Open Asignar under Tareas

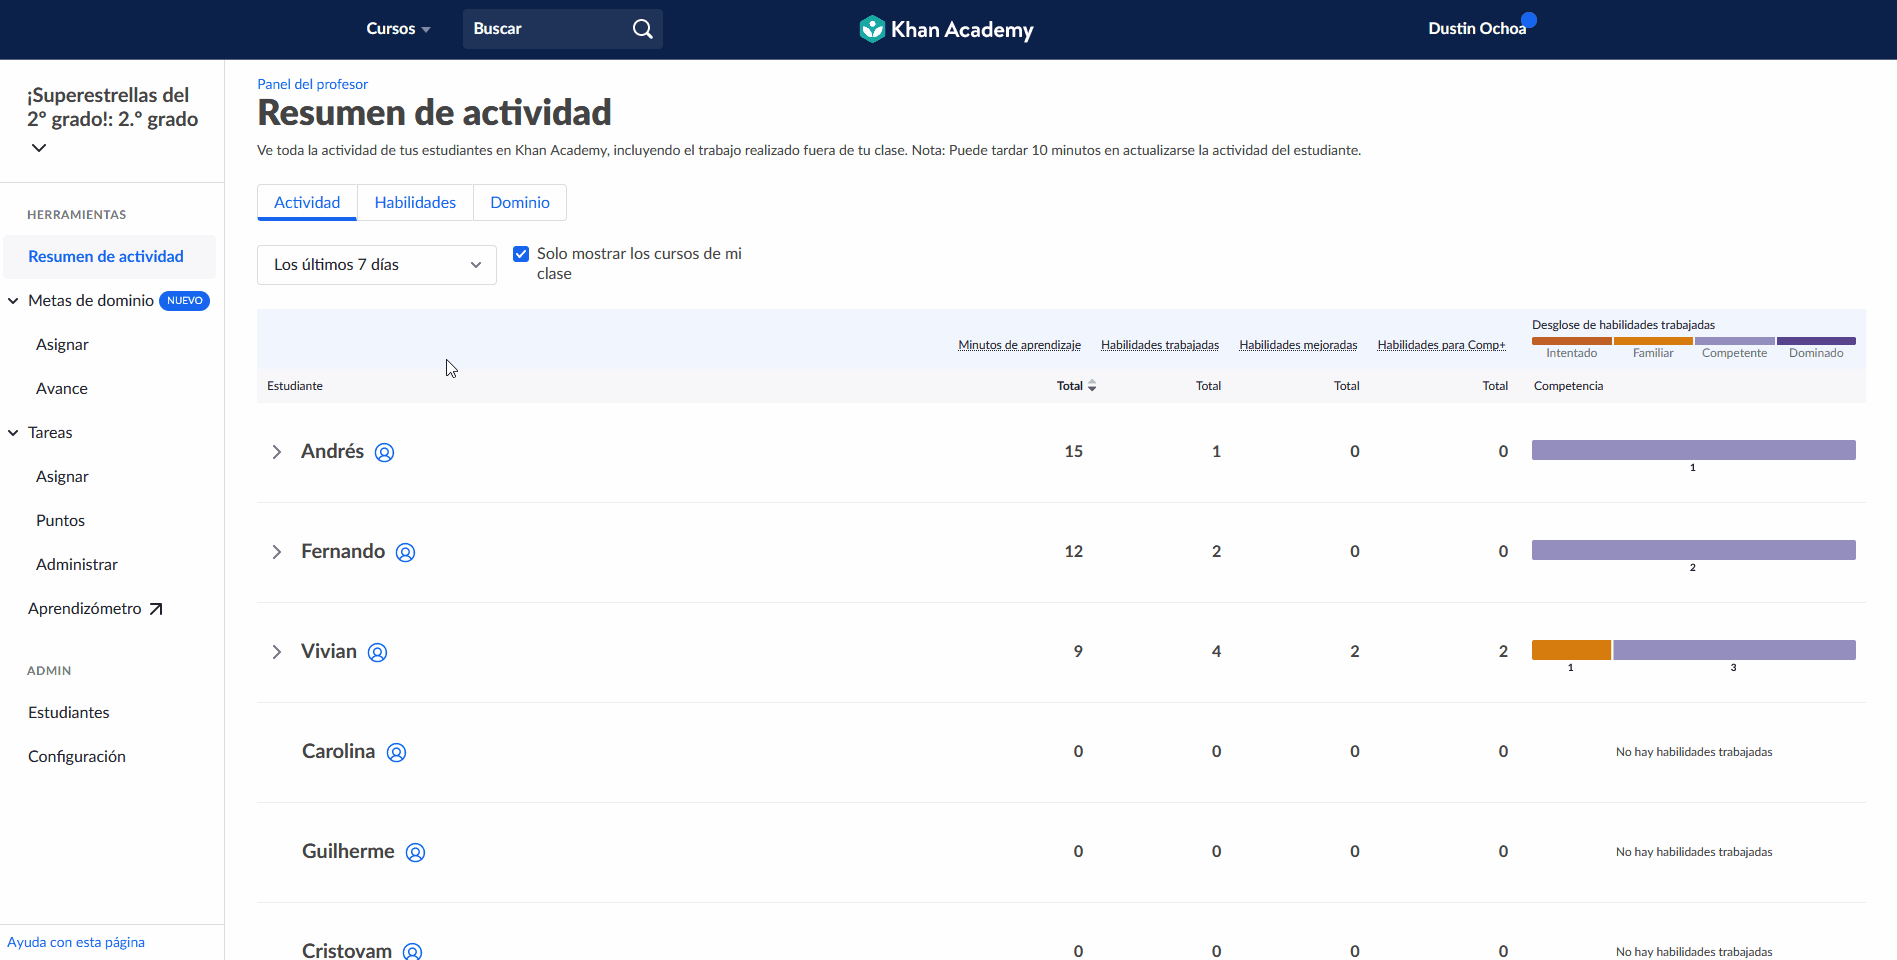click(62, 477)
